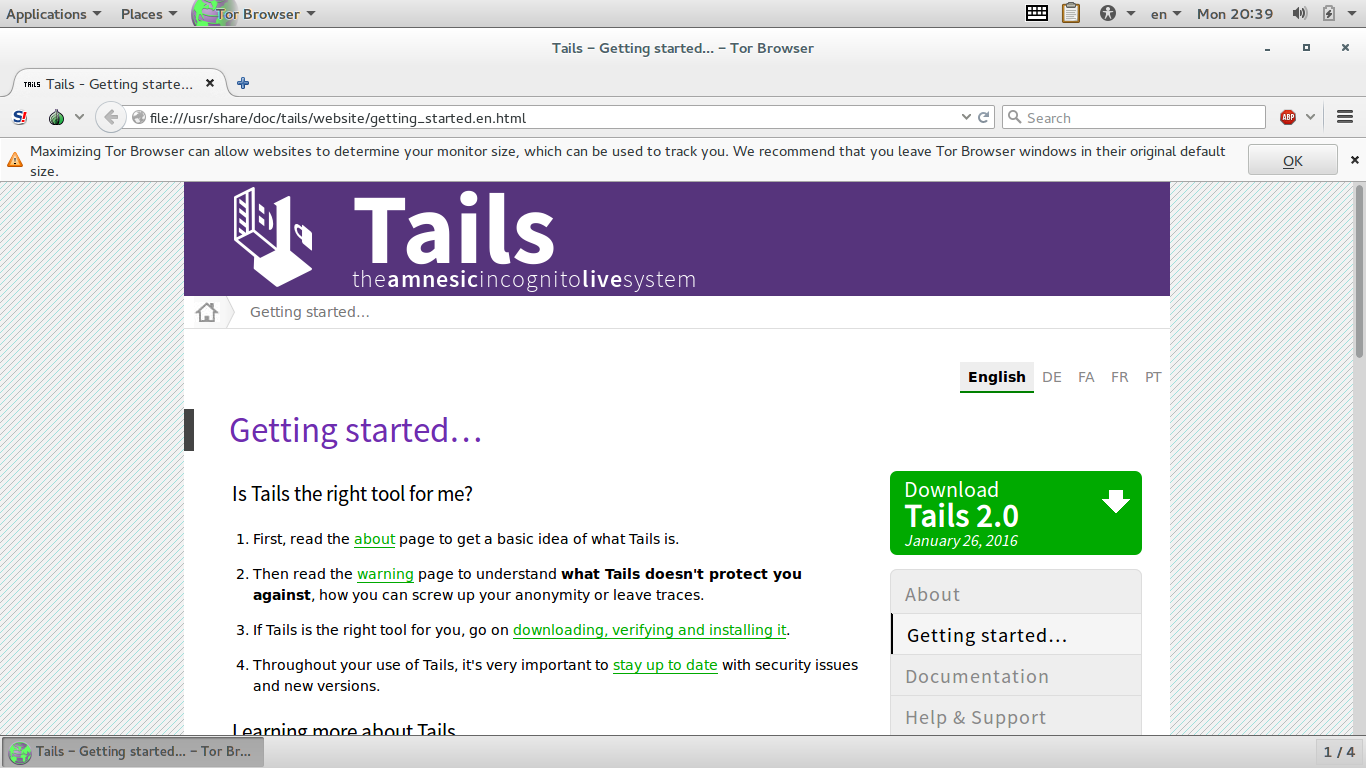Click the volume speaker icon
Viewport: 1366px width, 768px height.
click(x=1299, y=14)
